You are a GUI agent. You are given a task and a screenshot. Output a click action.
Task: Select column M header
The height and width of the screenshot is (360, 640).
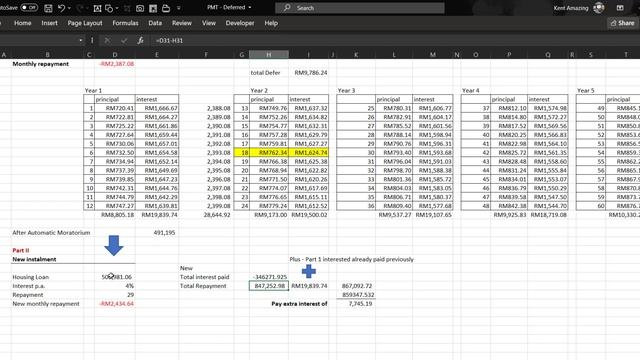point(433,54)
